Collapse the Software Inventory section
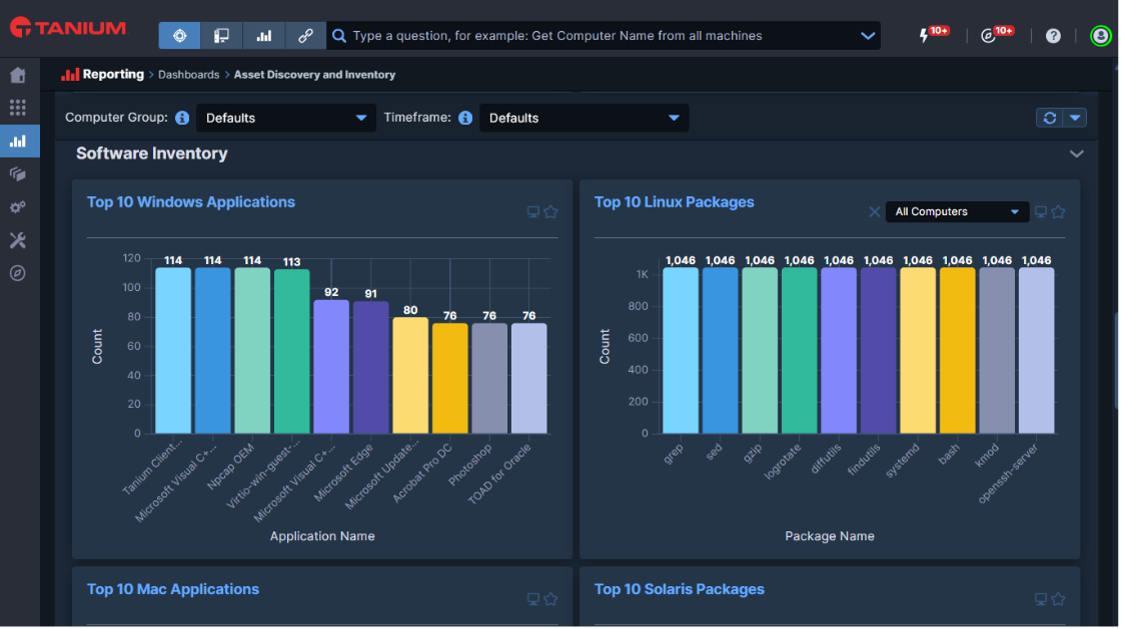The image size is (1121, 629). [x=1077, y=154]
